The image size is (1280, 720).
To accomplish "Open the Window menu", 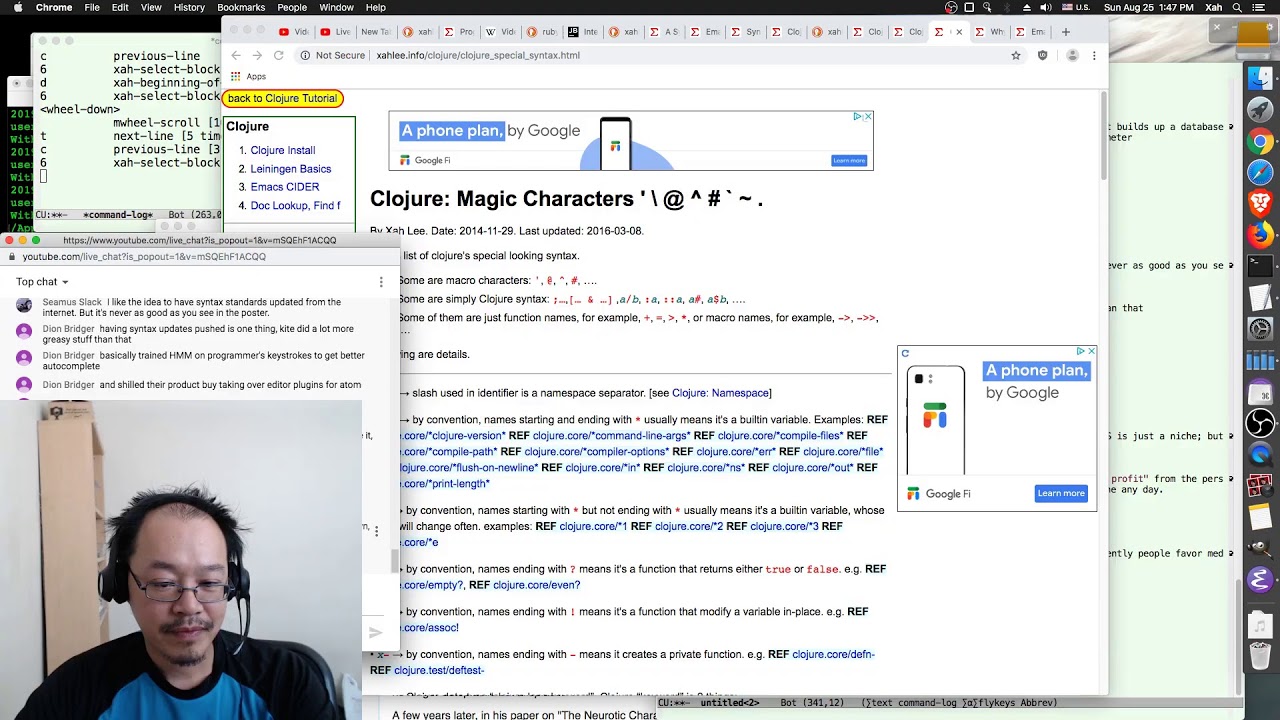I will tap(336, 7).
